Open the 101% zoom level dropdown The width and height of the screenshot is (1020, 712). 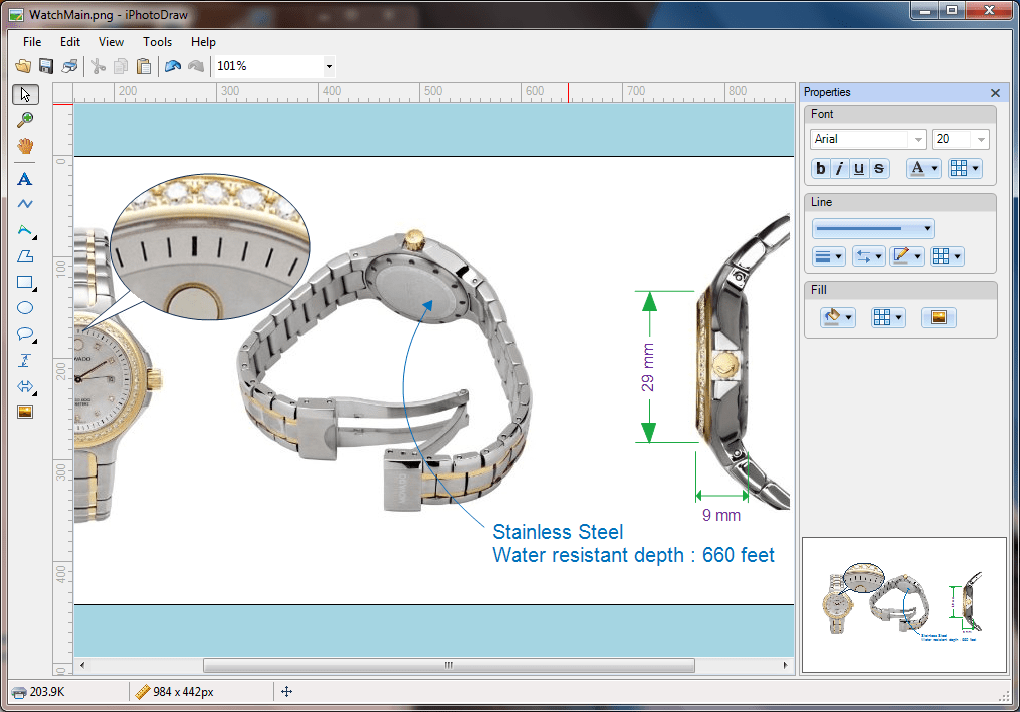(x=329, y=66)
